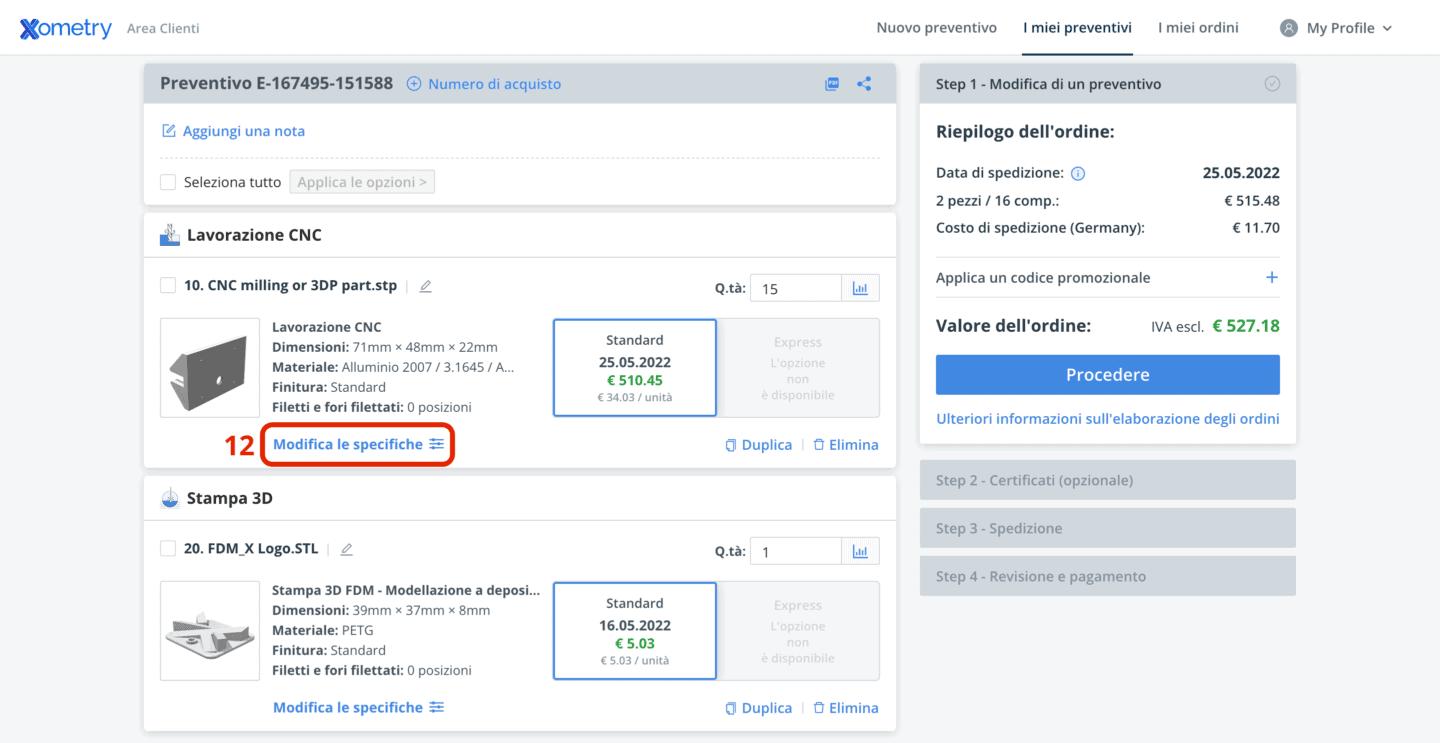Open volume pricing chart for FDM part

point(860,551)
